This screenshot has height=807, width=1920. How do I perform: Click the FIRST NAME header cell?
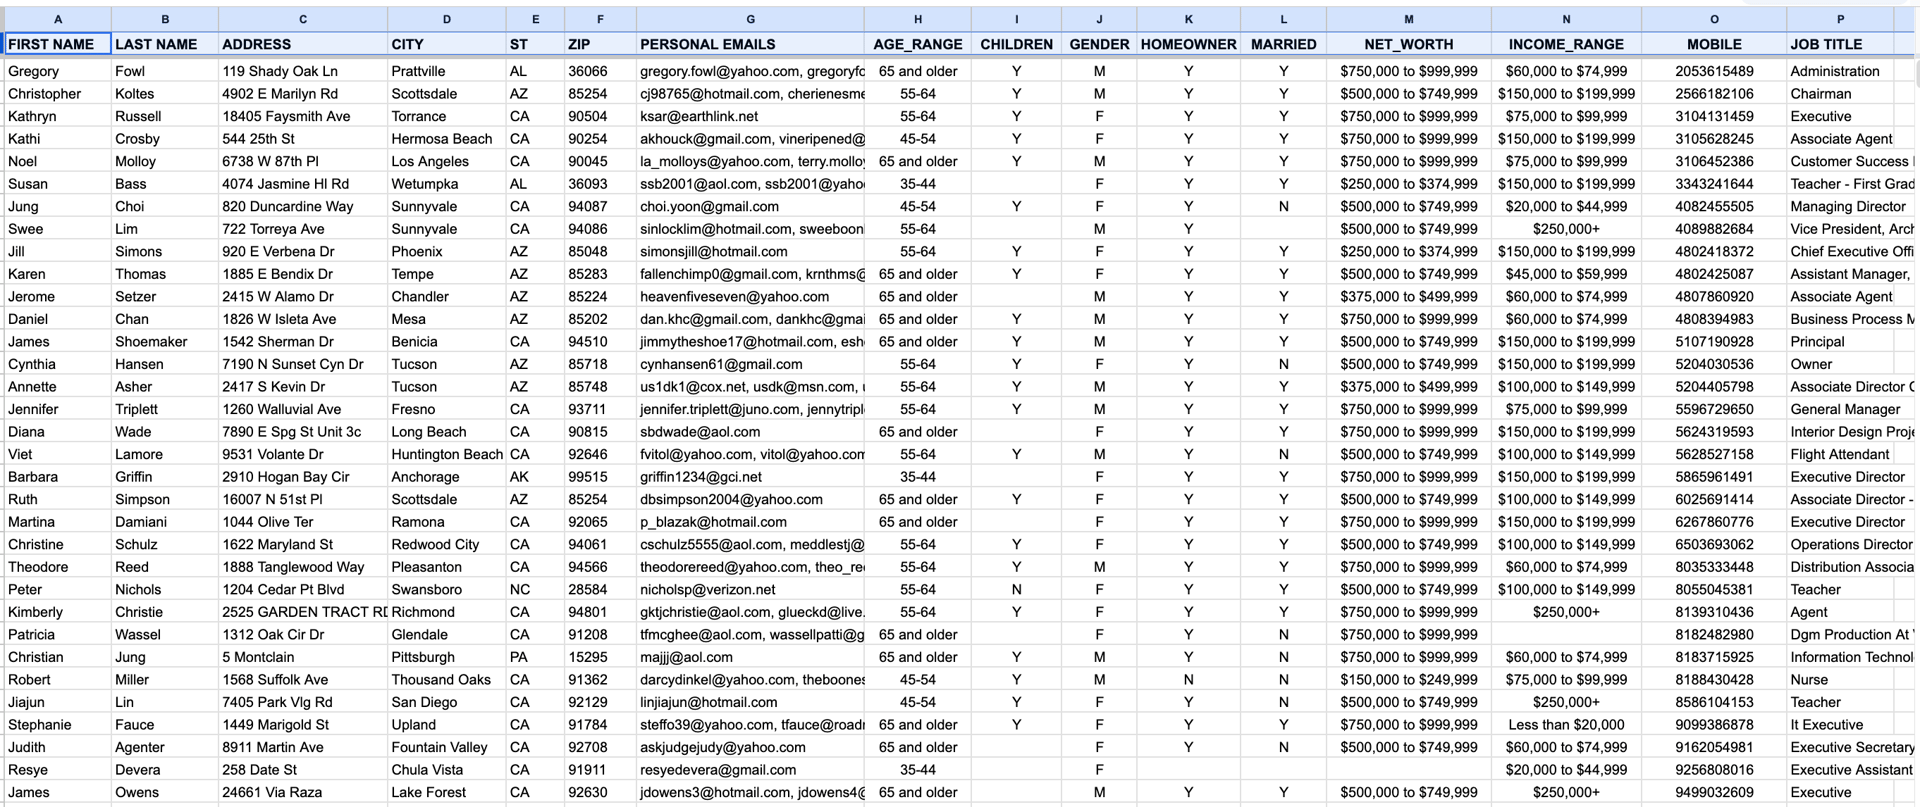pos(58,44)
